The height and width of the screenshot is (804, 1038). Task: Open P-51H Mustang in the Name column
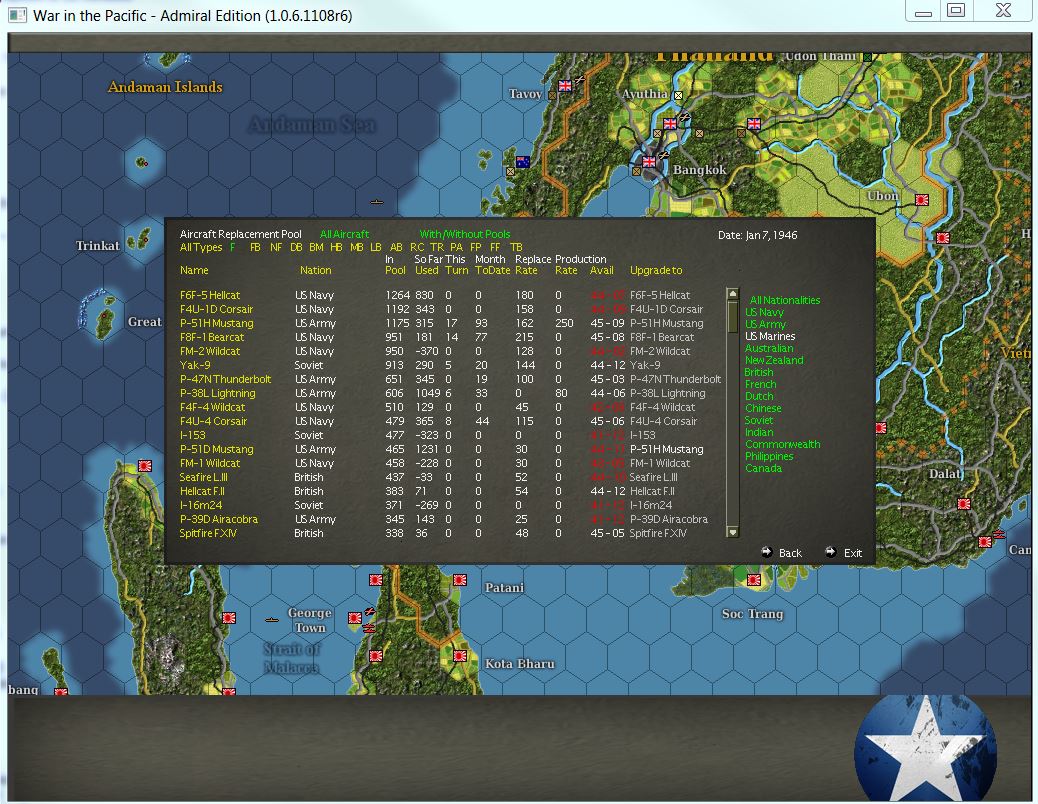point(216,323)
